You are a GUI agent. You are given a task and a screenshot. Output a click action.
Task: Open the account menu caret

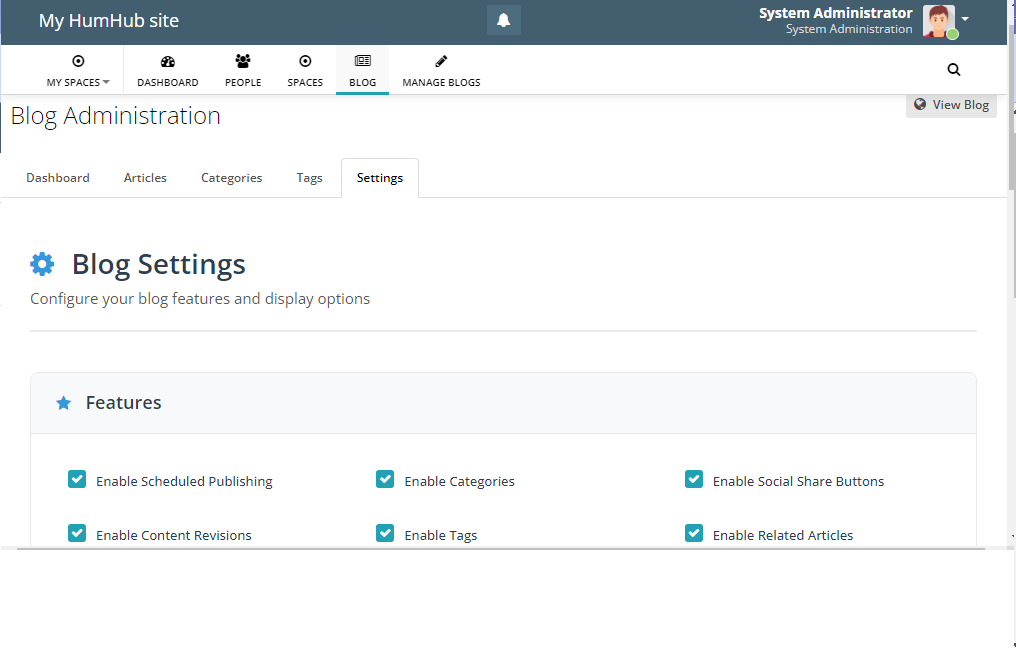point(965,19)
